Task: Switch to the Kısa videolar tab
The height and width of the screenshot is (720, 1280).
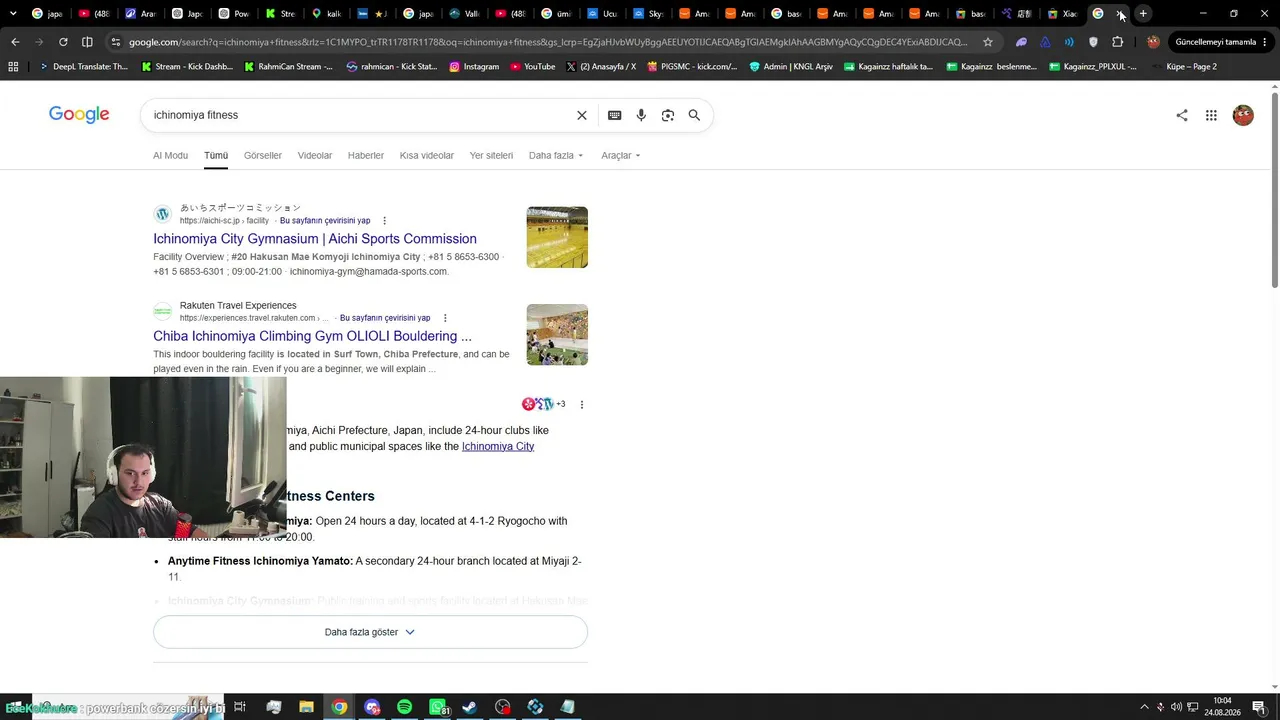Action: [x=427, y=156]
